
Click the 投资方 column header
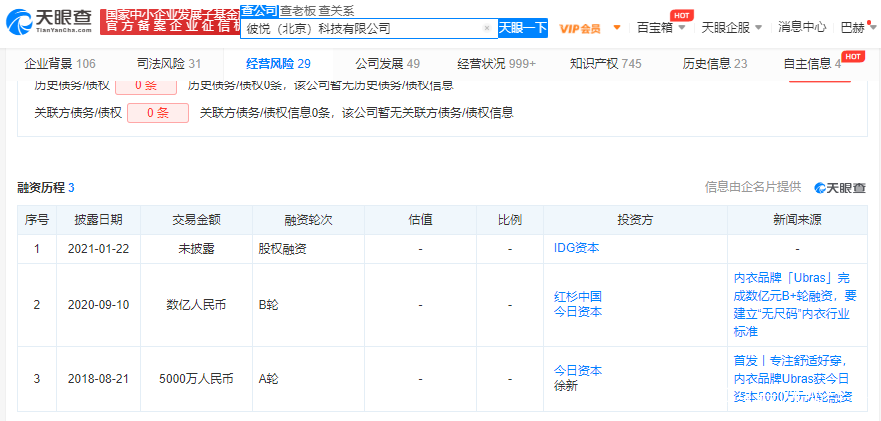pyautogui.click(x=635, y=220)
